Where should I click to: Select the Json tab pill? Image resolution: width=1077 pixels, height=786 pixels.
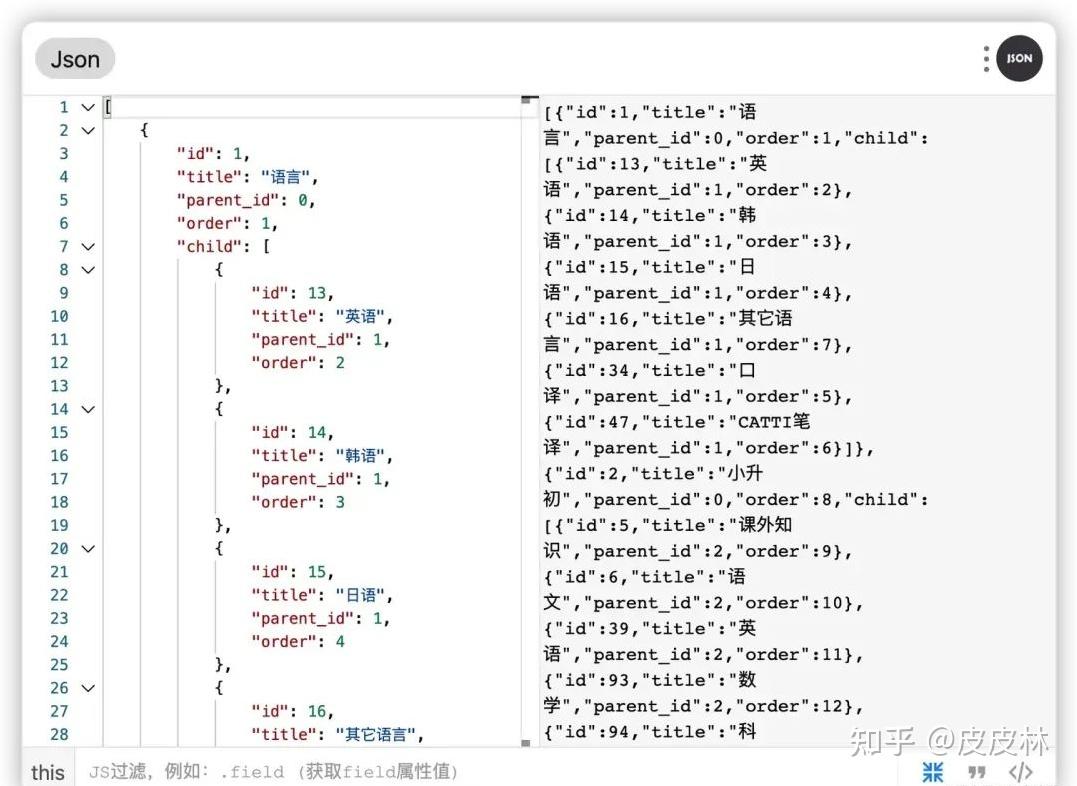tap(75, 59)
